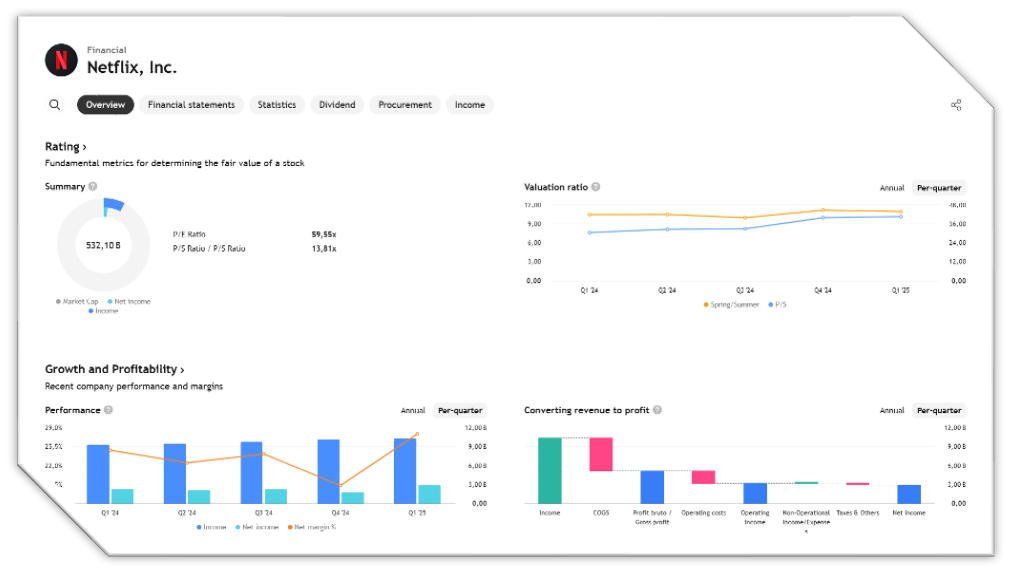Open the Procurement tab
This screenshot has height=574, width=1010.
click(405, 104)
